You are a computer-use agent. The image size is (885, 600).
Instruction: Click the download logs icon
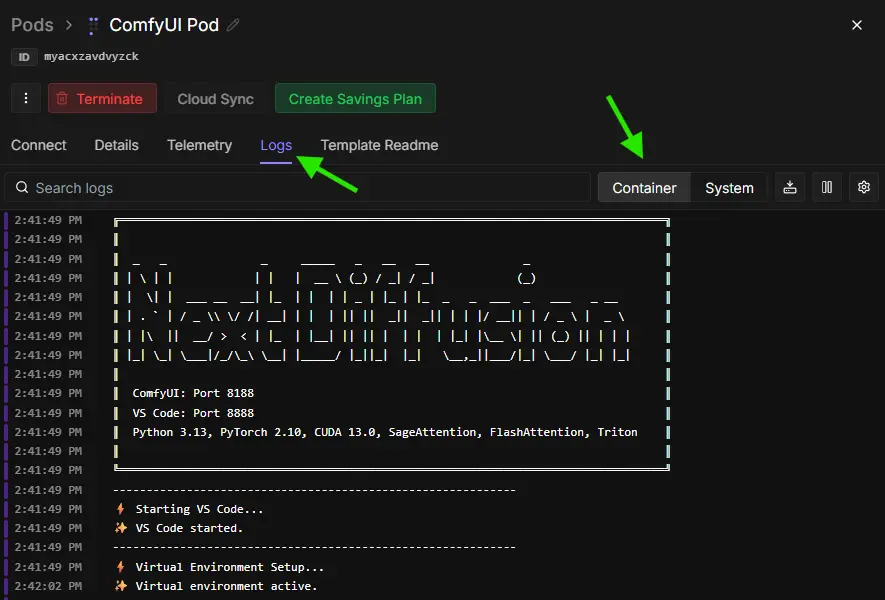[790, 187]
